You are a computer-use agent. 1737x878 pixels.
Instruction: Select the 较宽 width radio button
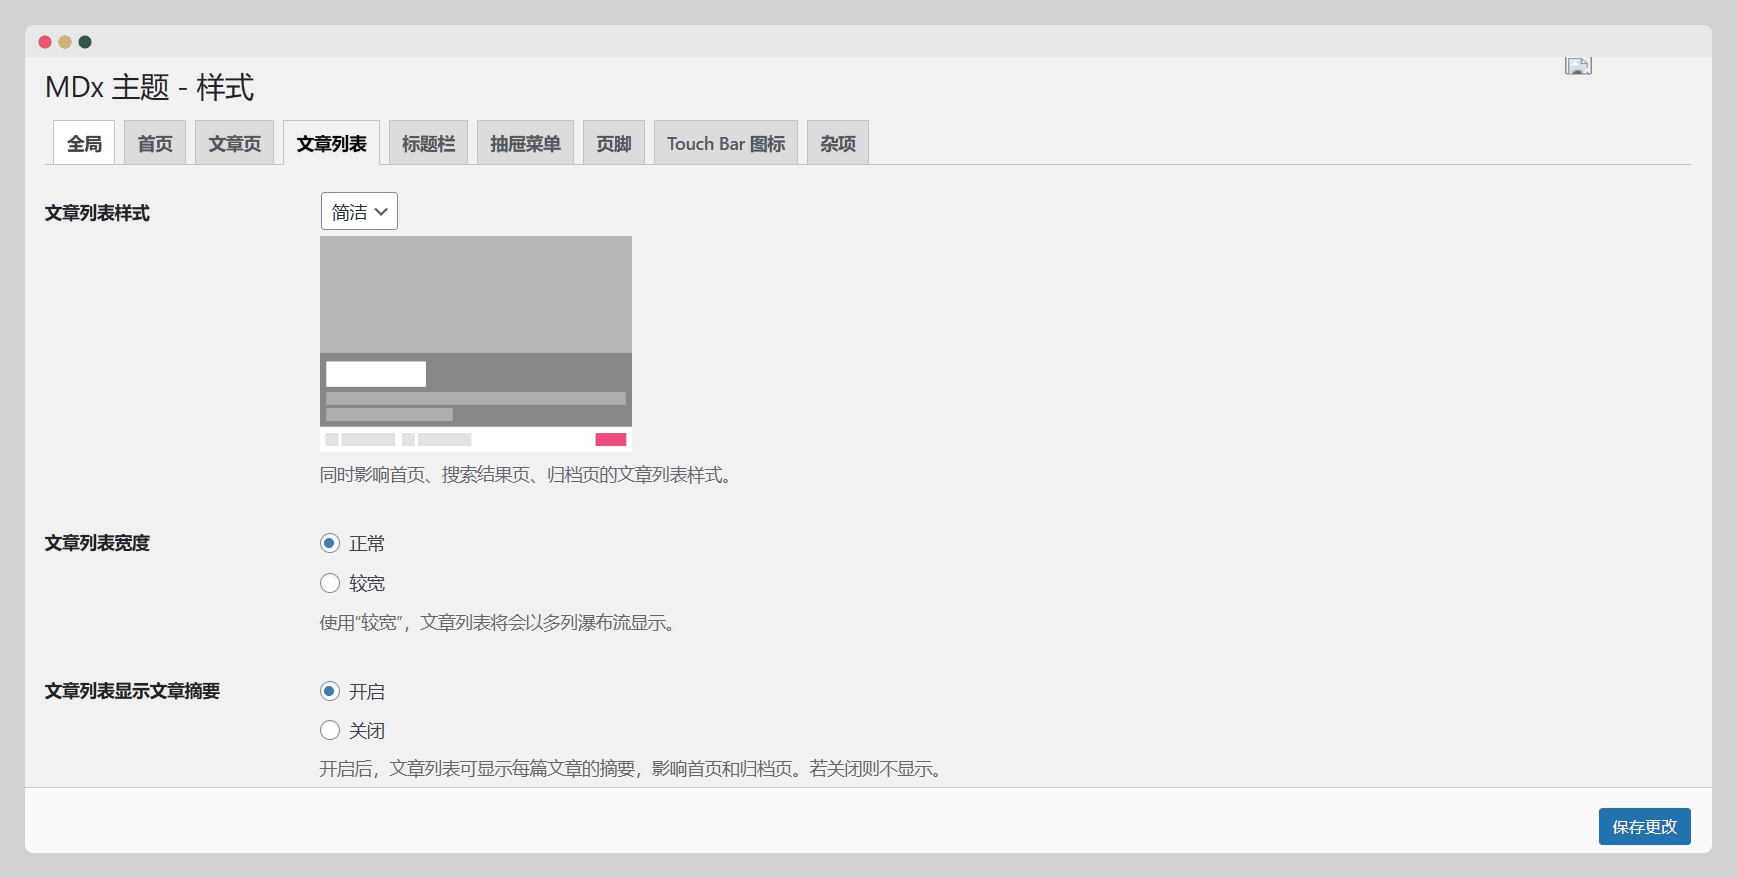tap(330, 583)
